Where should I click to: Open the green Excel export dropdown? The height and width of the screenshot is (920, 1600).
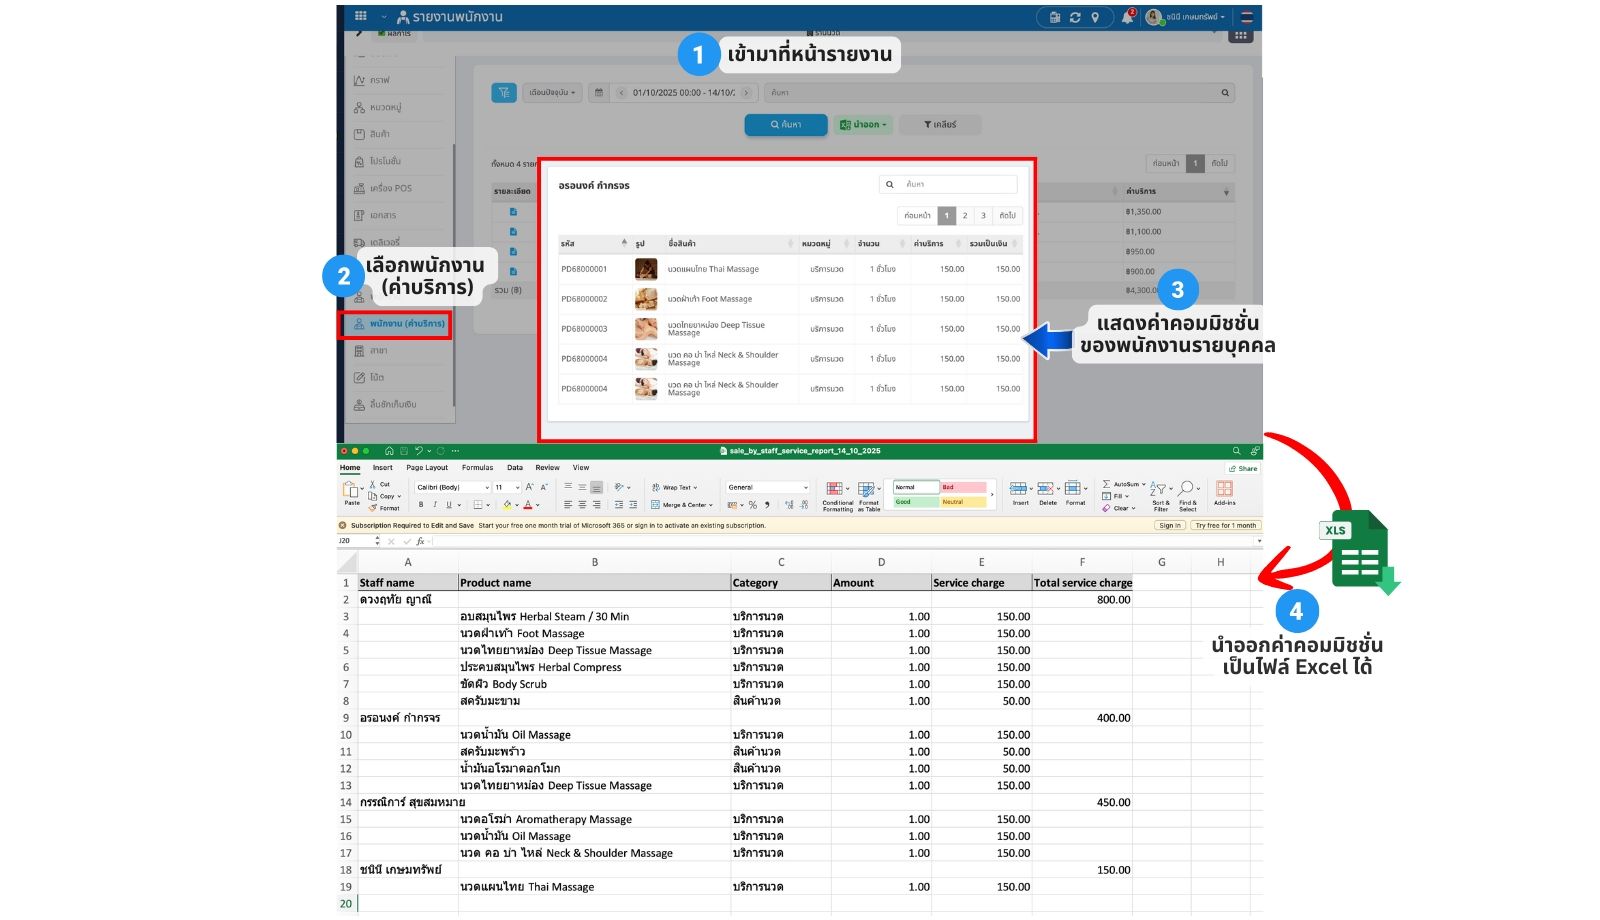click(x=863, y=125)
